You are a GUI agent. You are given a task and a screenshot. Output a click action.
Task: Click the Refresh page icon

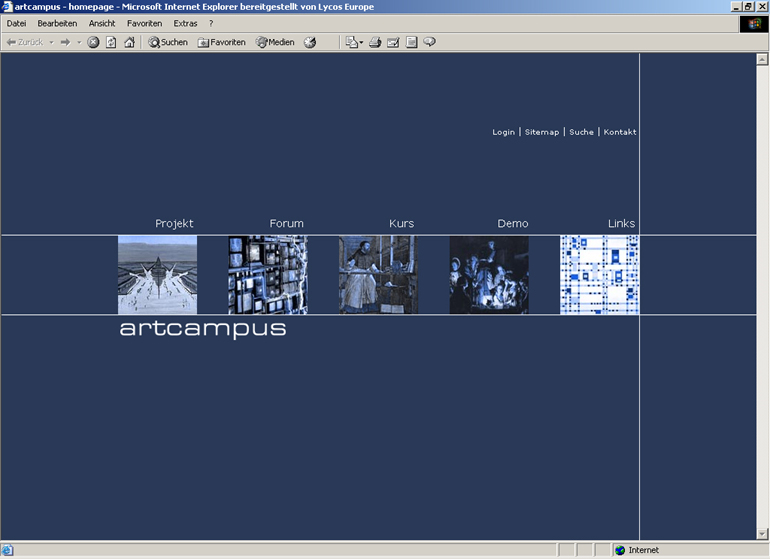111,42
